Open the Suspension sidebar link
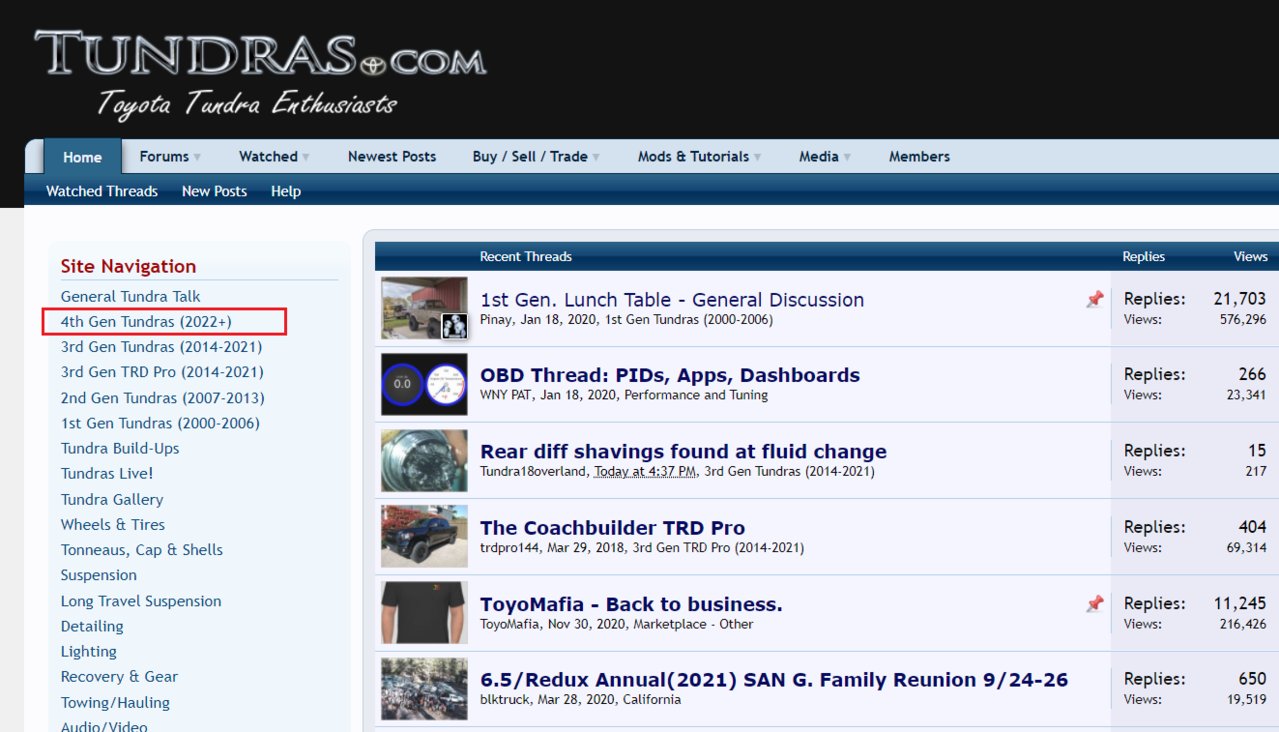1279x732 pixels. (99, 575)
